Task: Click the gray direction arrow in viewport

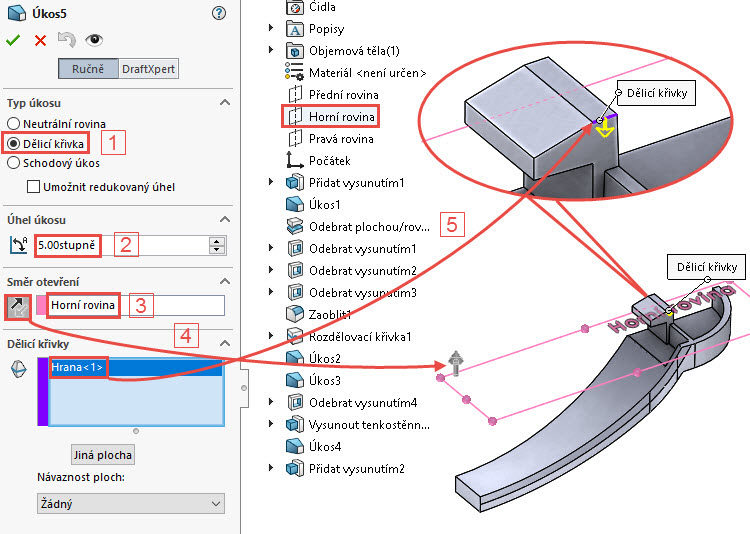Action: coord(456,363)
